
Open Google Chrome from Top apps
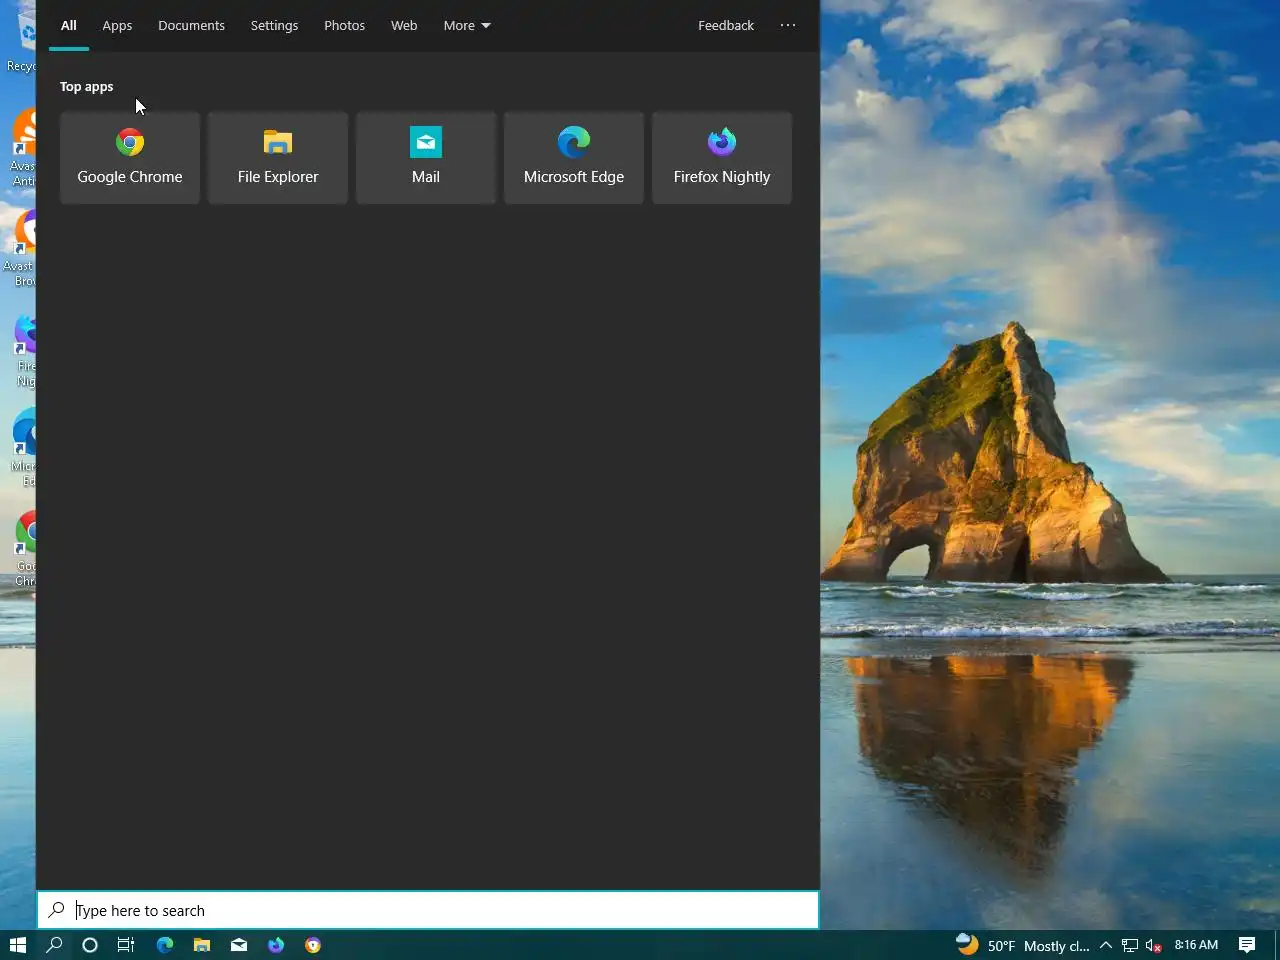pos(130,158)
